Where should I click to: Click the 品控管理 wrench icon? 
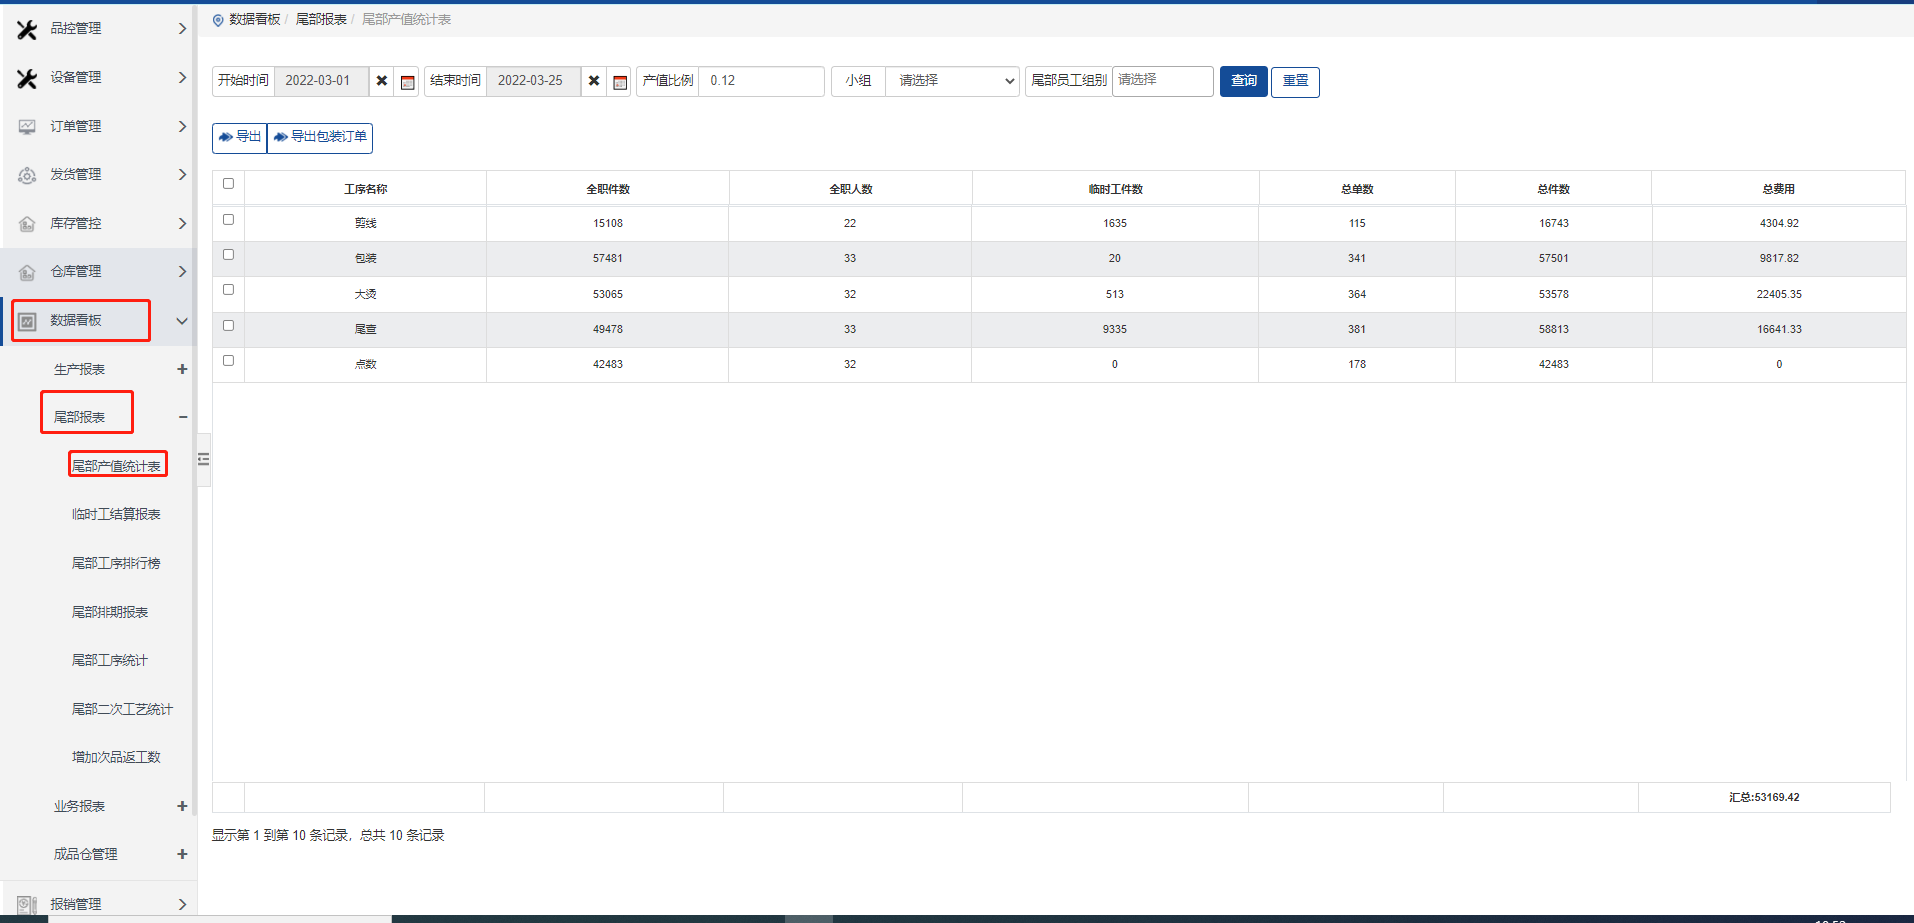point(27,29)
